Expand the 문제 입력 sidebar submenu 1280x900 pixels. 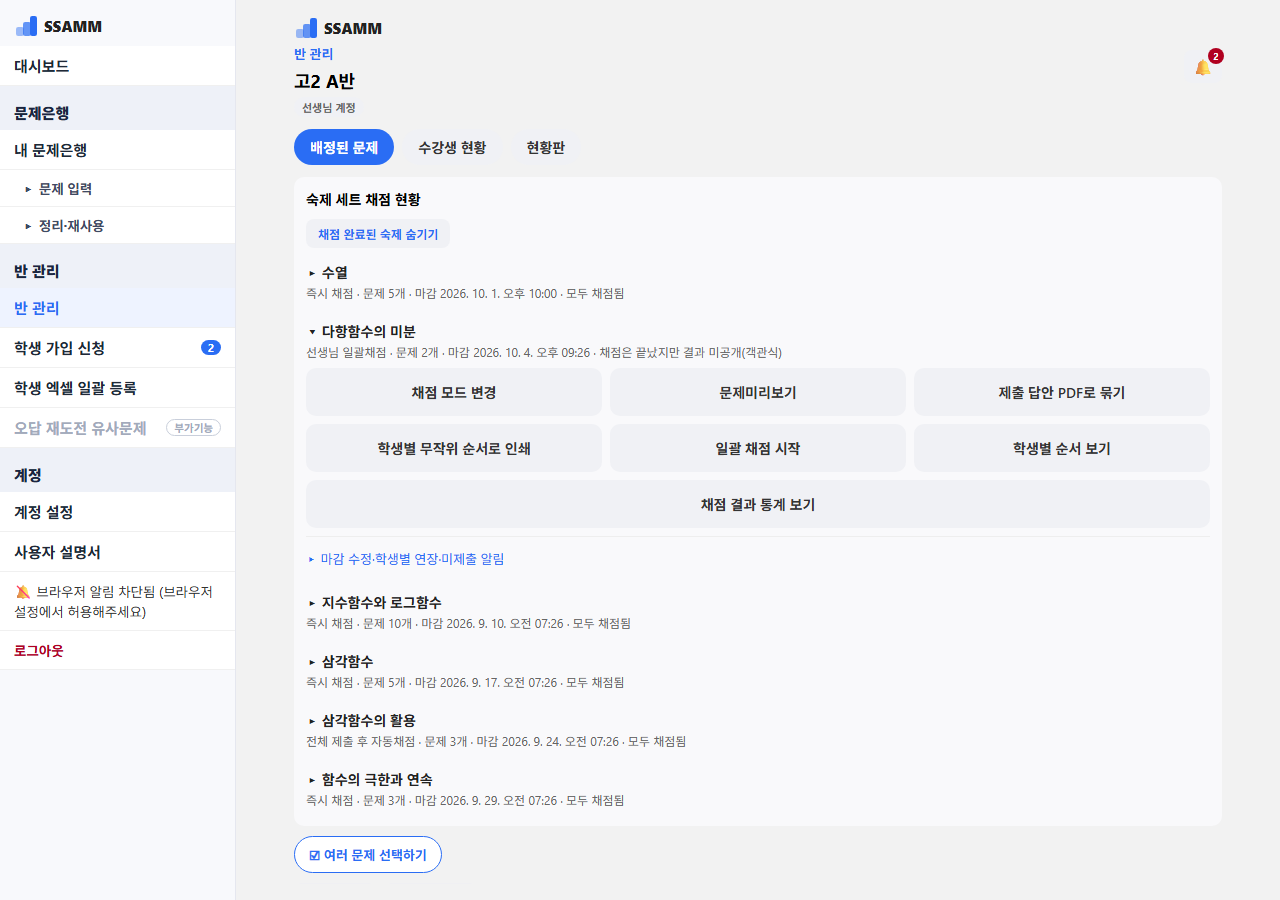(x=117, y=188)
